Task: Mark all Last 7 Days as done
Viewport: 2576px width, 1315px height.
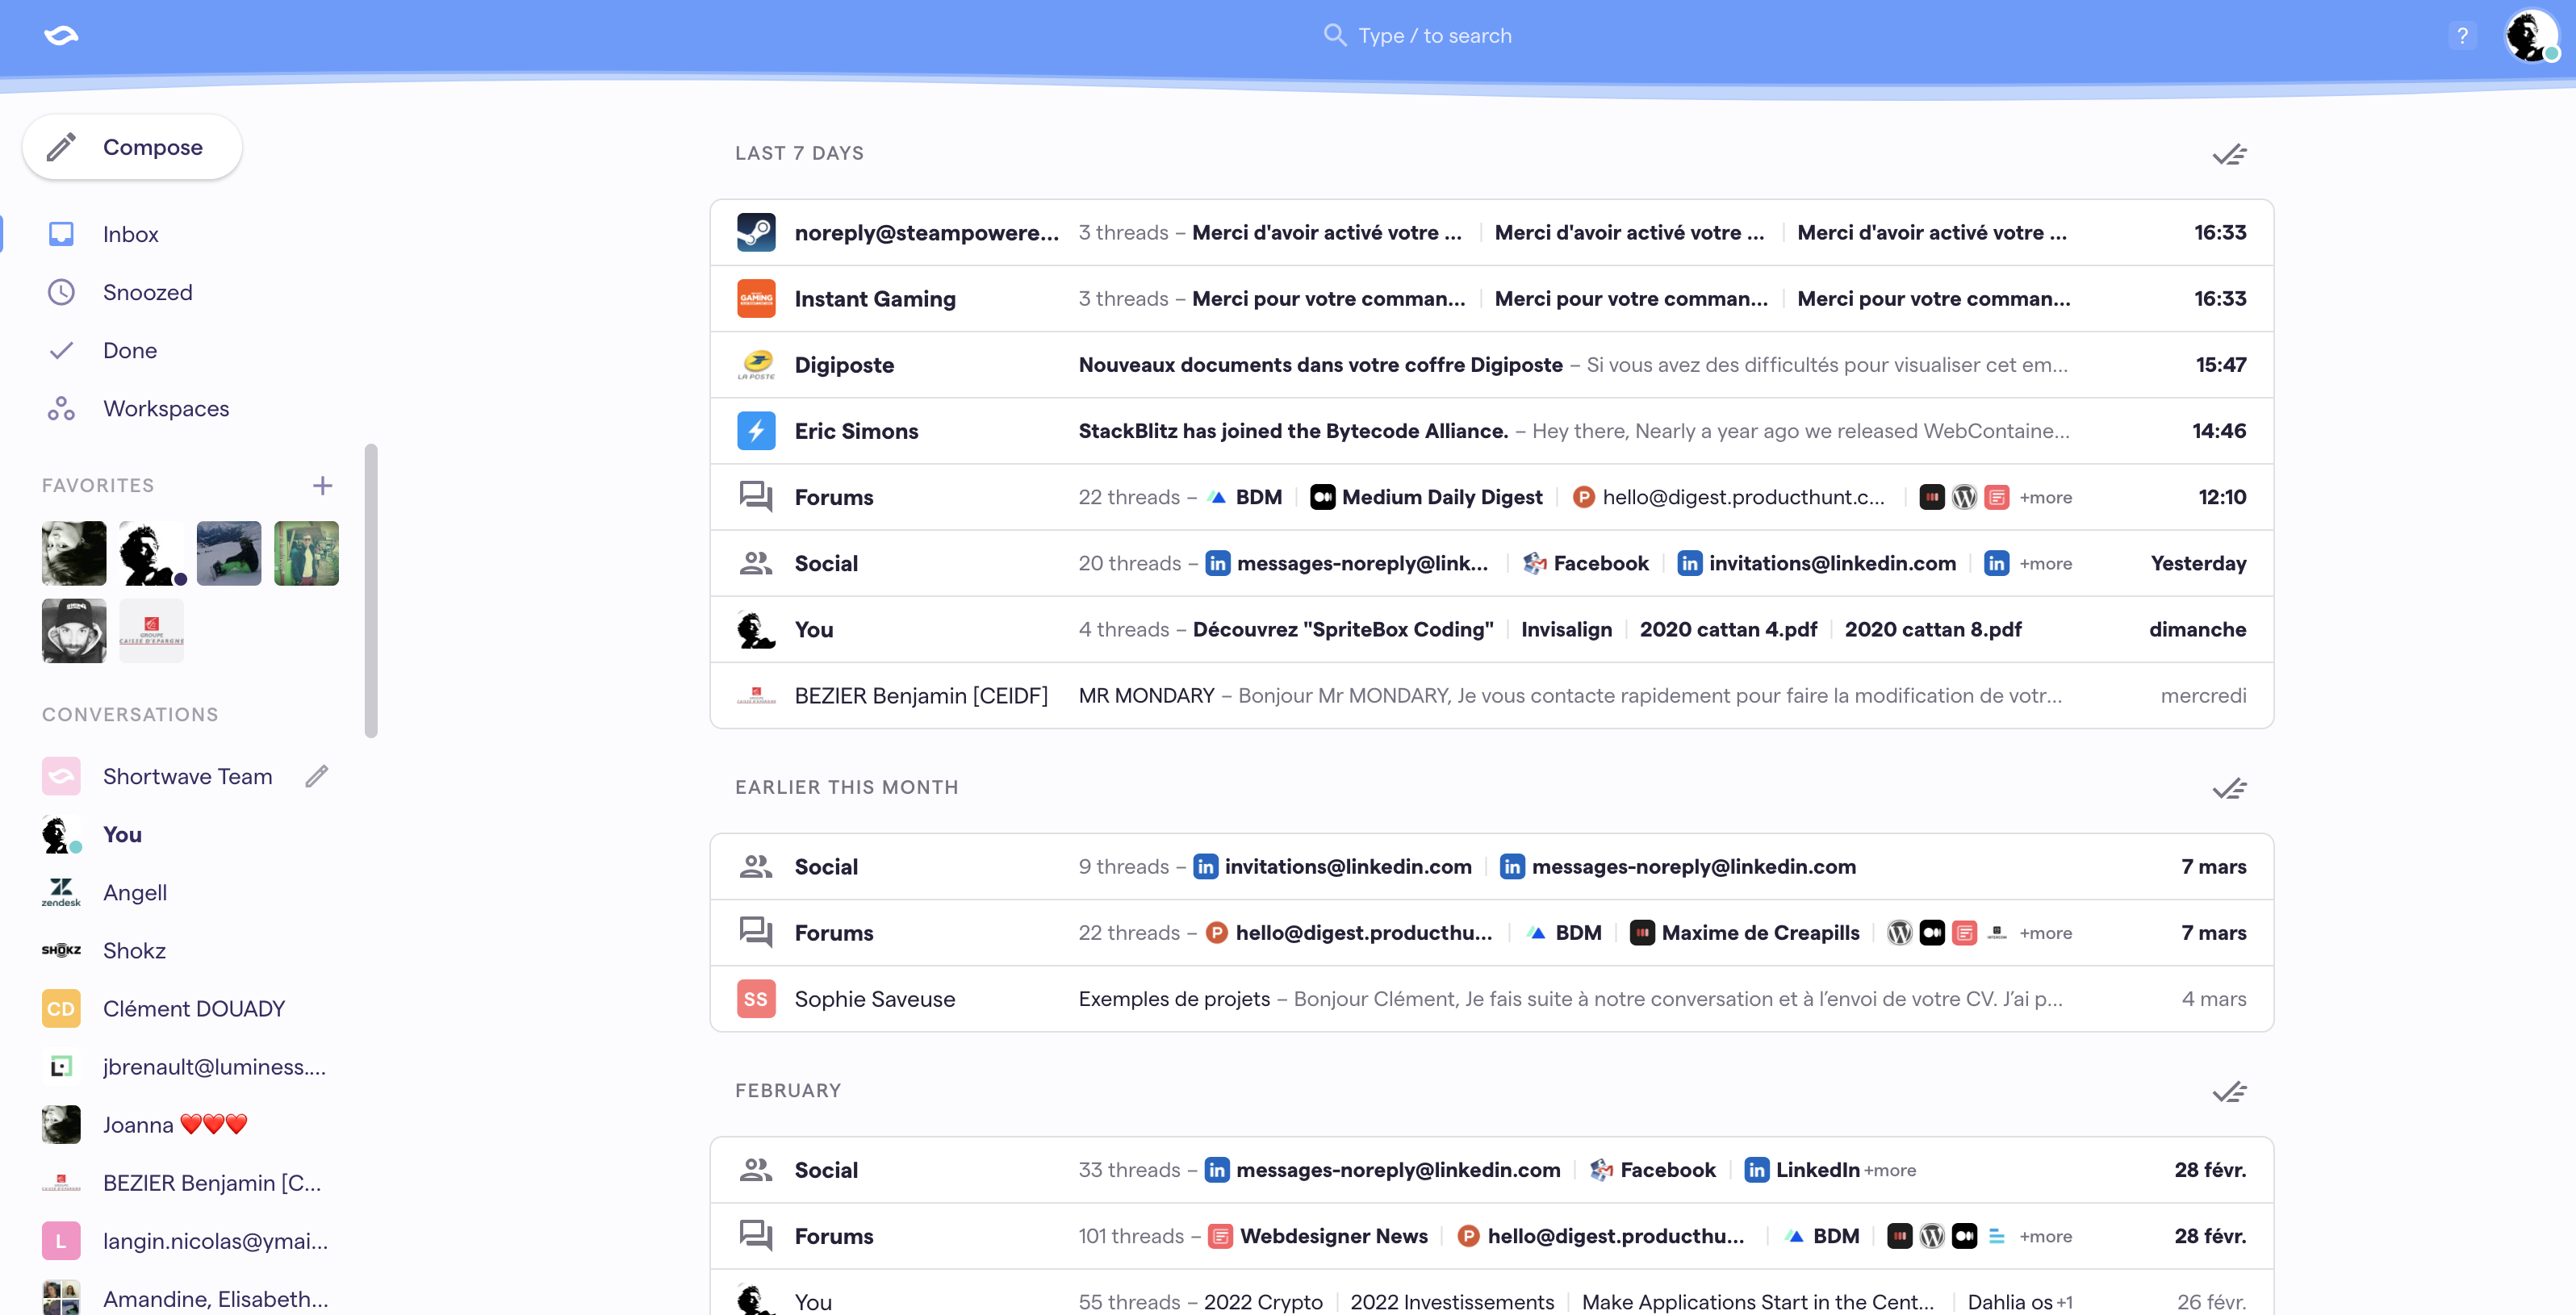Action: pyautogui.click(x=2229, y=154)
